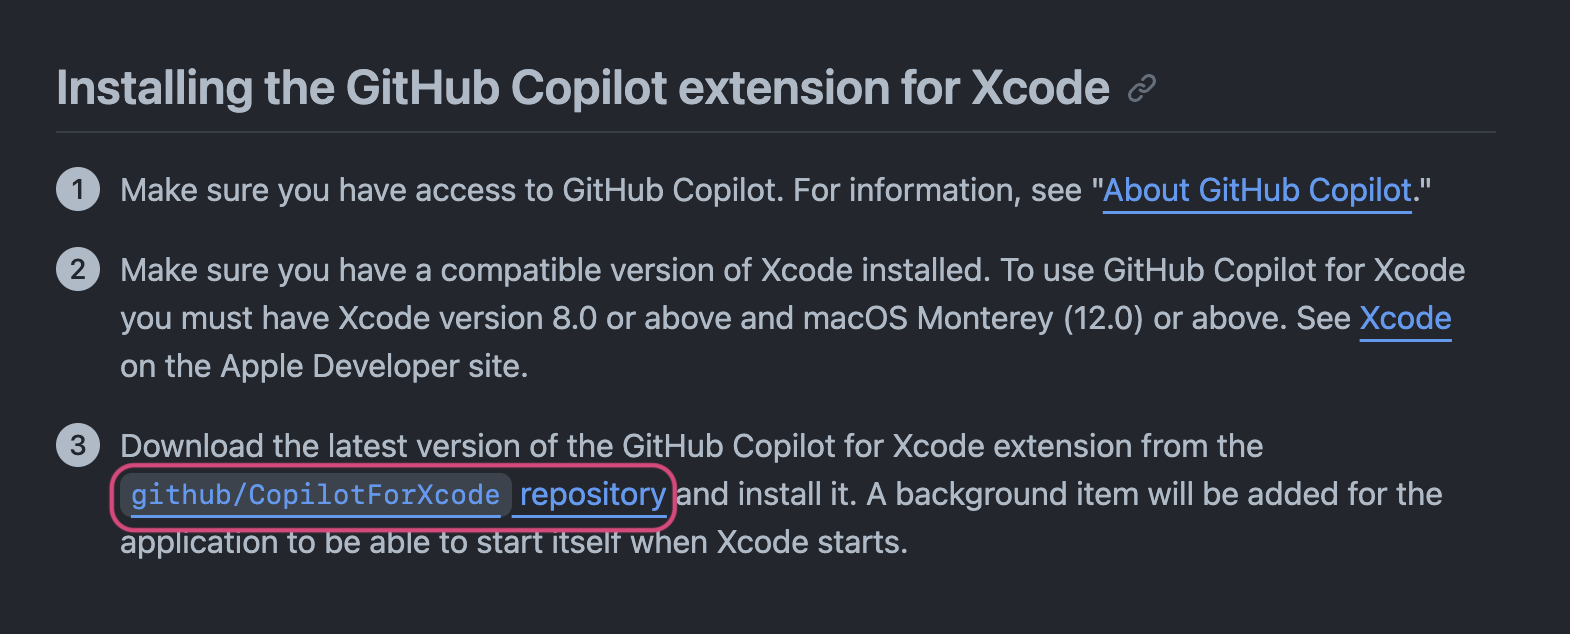Click the step 1 number badge
The height and width of the screenshot is (634, 1570).
78,189
